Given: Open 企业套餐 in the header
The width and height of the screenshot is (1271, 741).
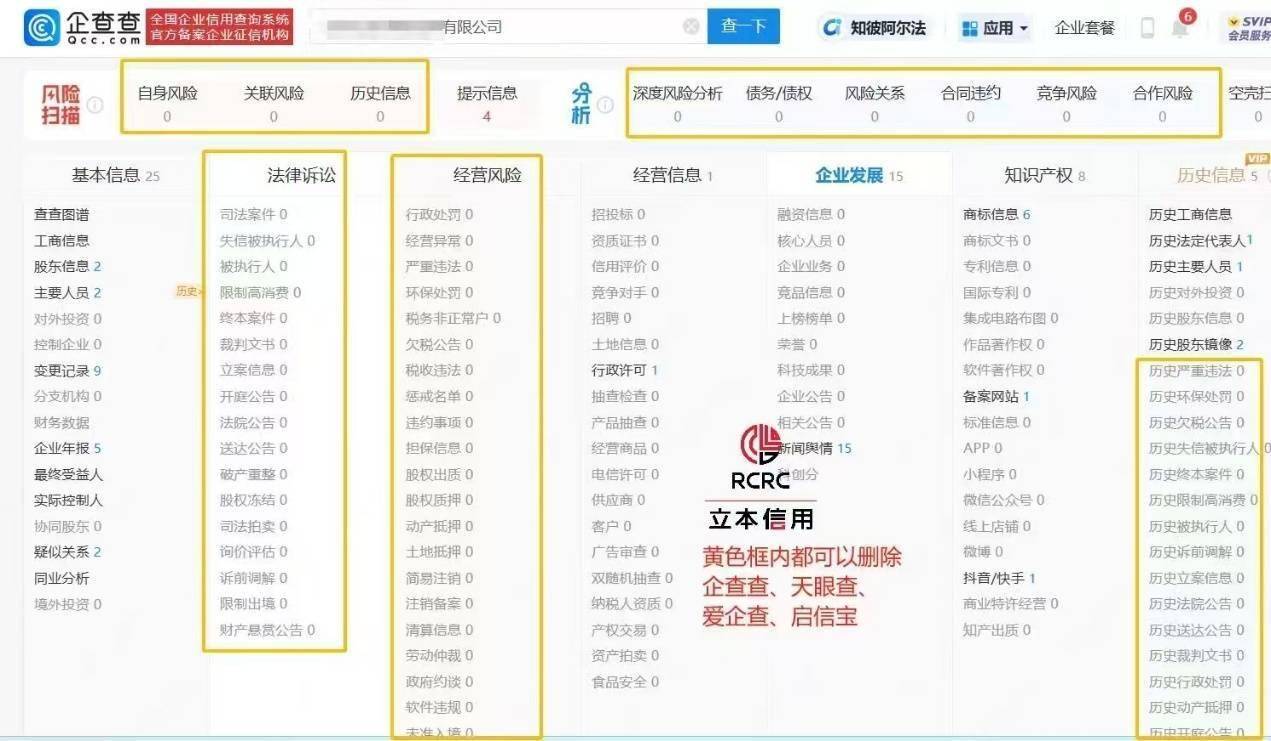Looking at the screenshot, I should [x=1084, y=28].
